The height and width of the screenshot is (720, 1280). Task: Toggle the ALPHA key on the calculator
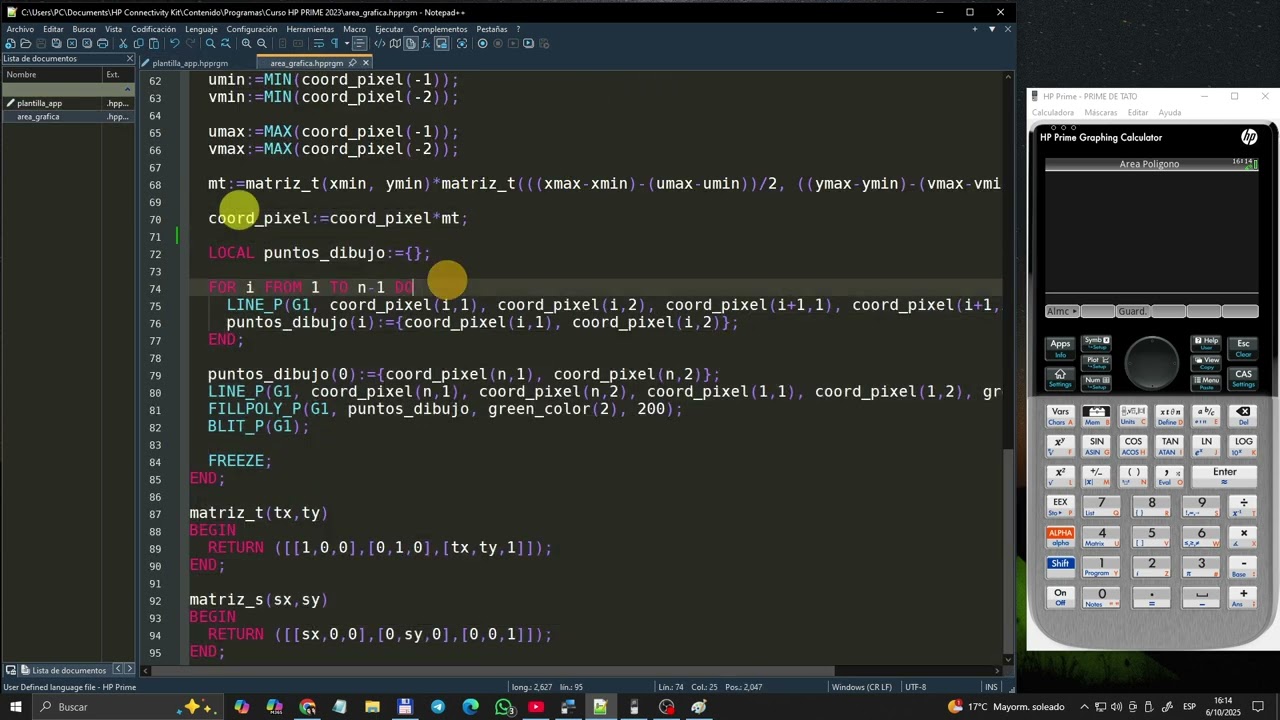[x=1060, y=536]
